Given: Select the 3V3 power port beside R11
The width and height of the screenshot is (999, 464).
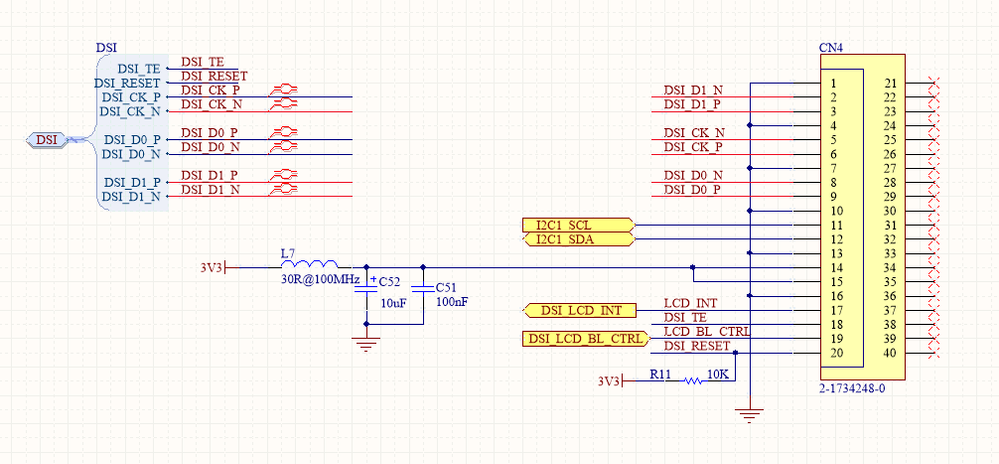Looking at the screenshot, I should 610,381.
